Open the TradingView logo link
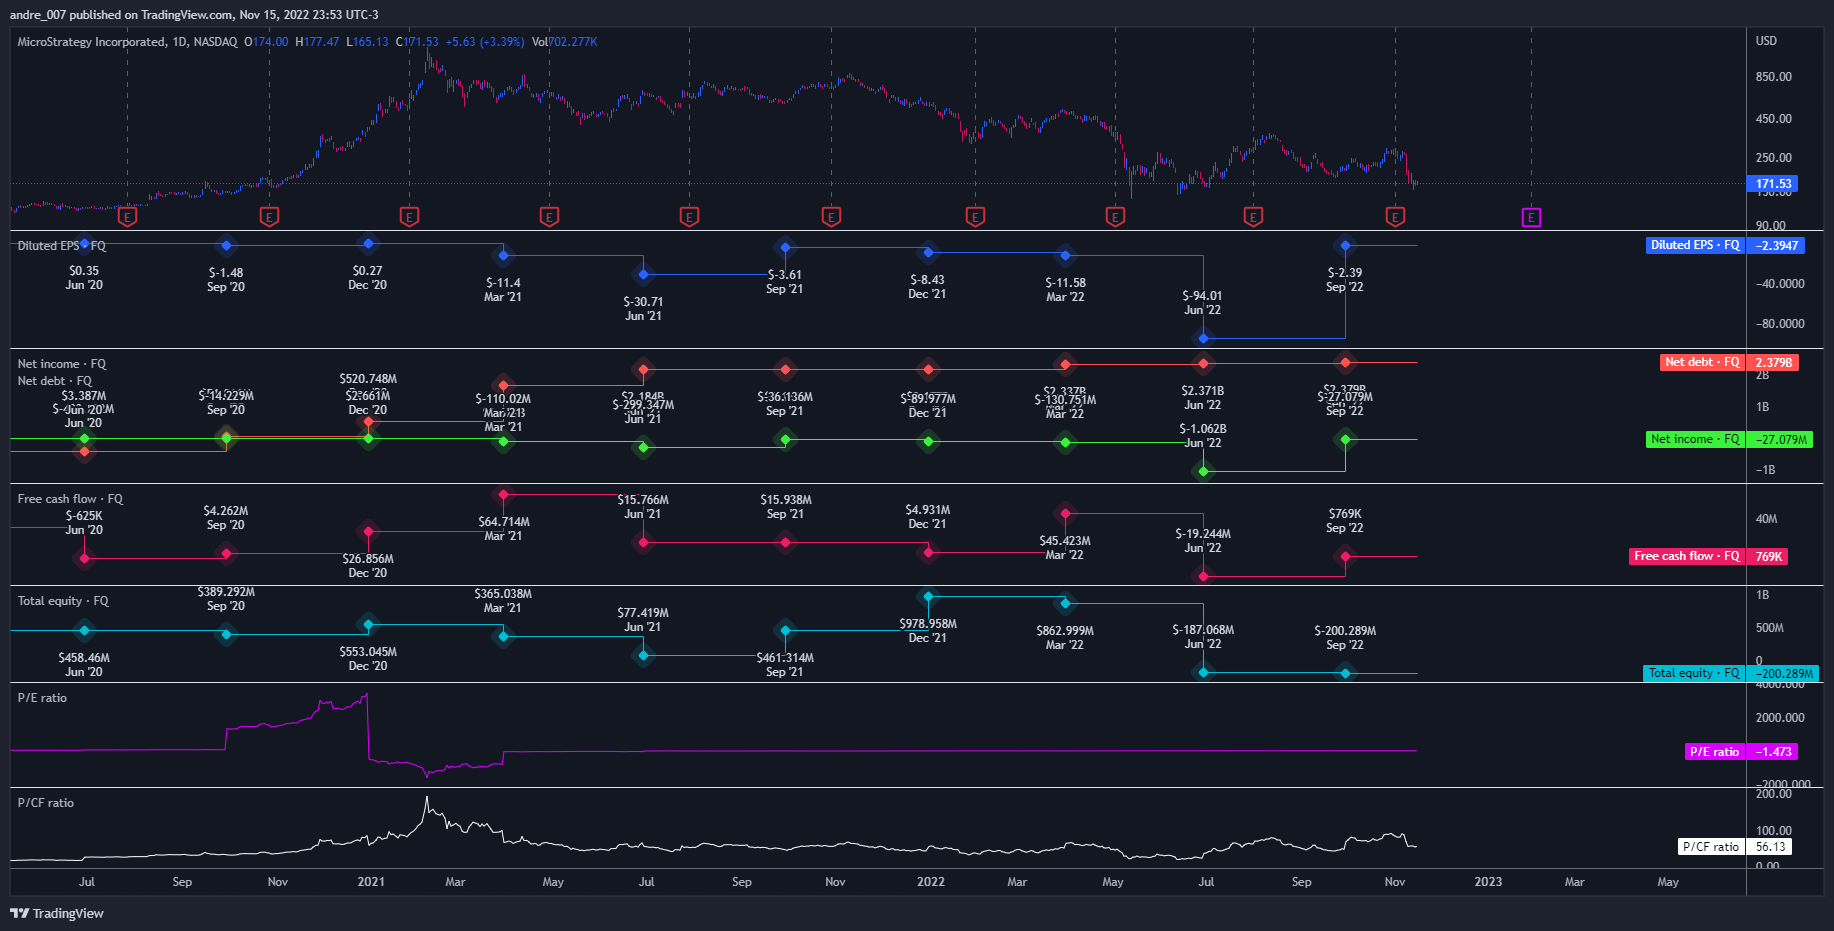This screenshot has width=1834, height=931. click(57, 913)
